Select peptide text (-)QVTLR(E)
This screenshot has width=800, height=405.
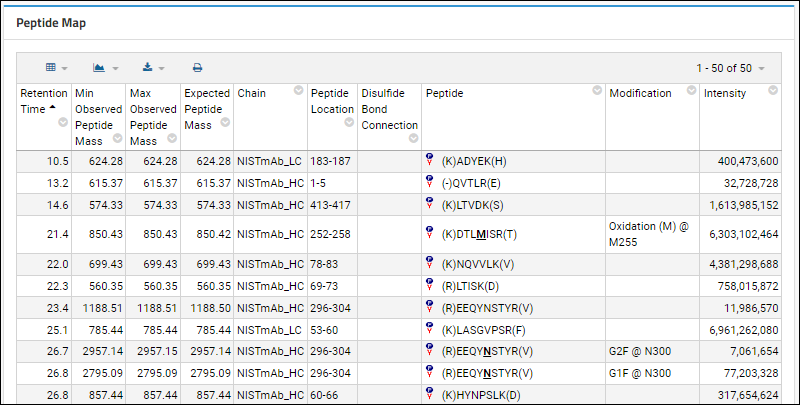[x=471, y=184]
